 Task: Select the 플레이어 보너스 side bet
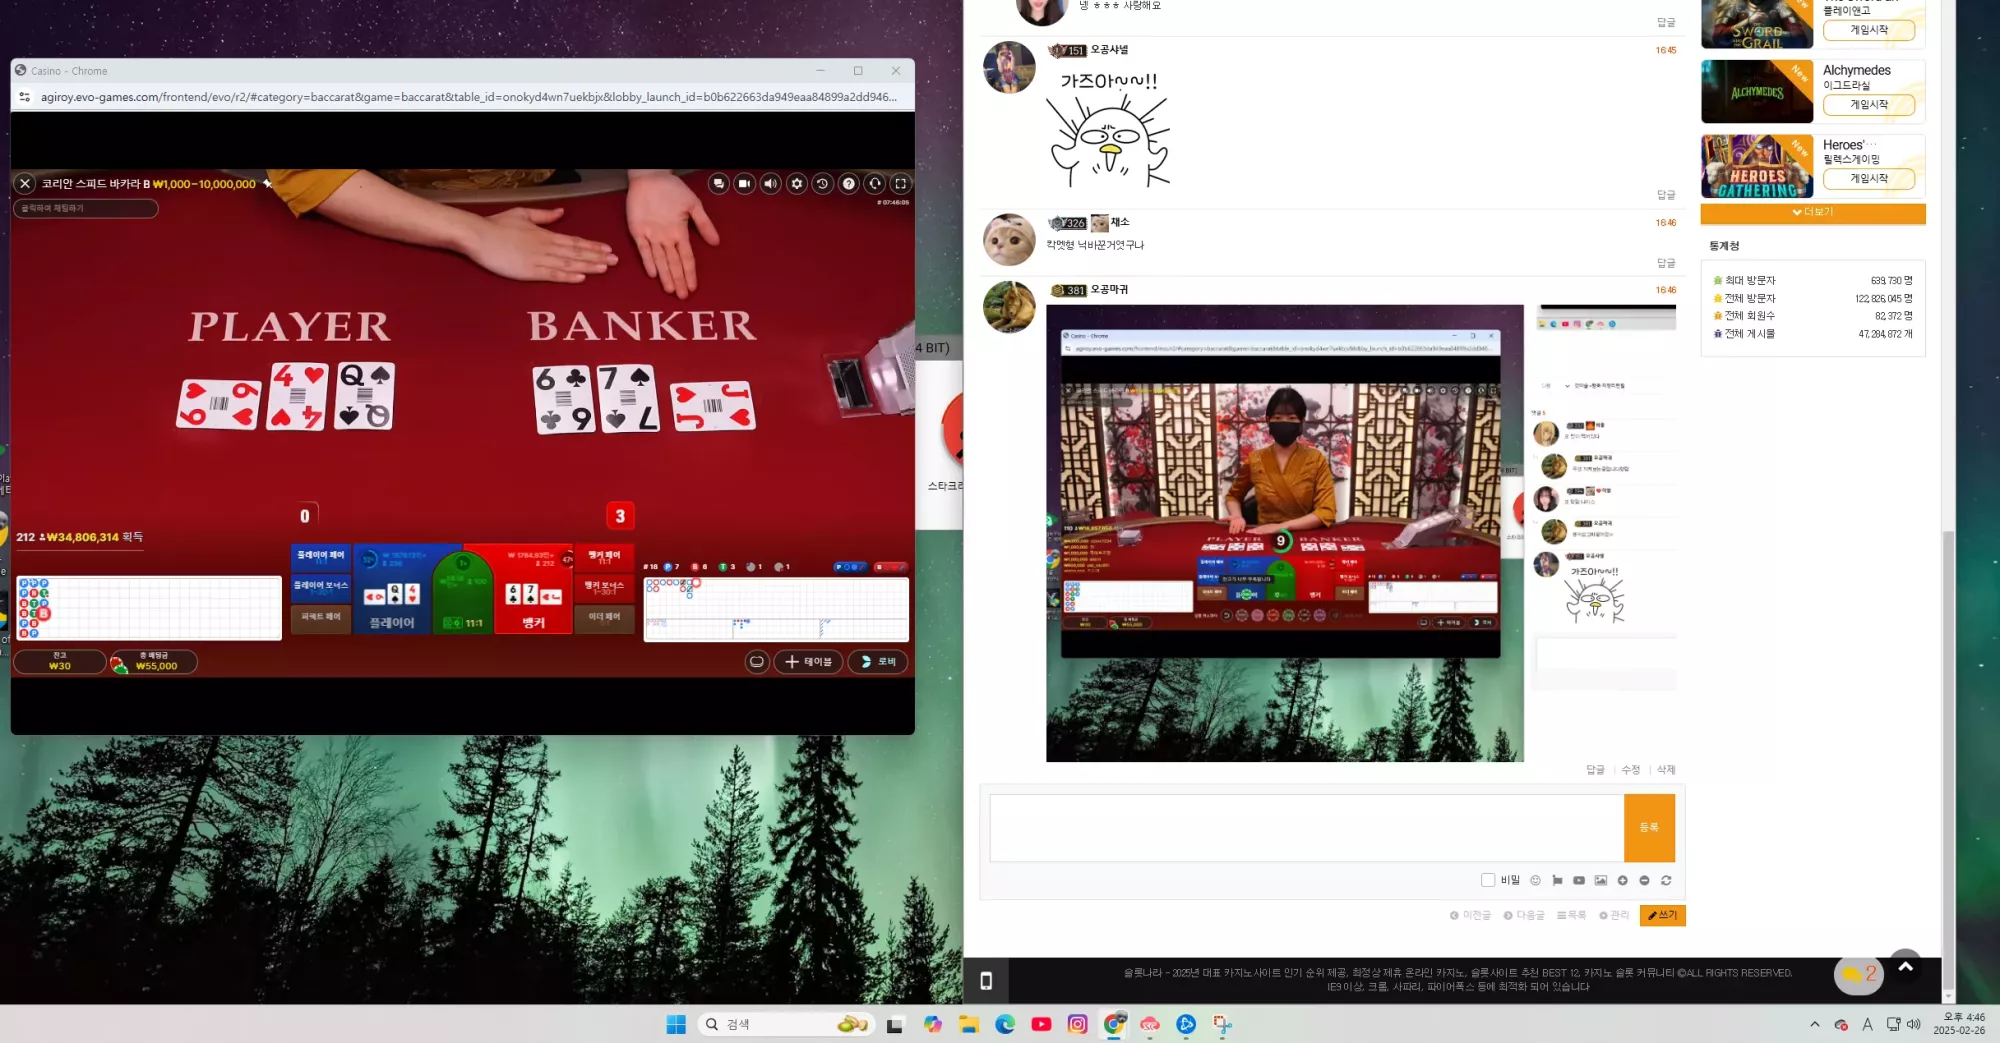[x=320, y=588]
